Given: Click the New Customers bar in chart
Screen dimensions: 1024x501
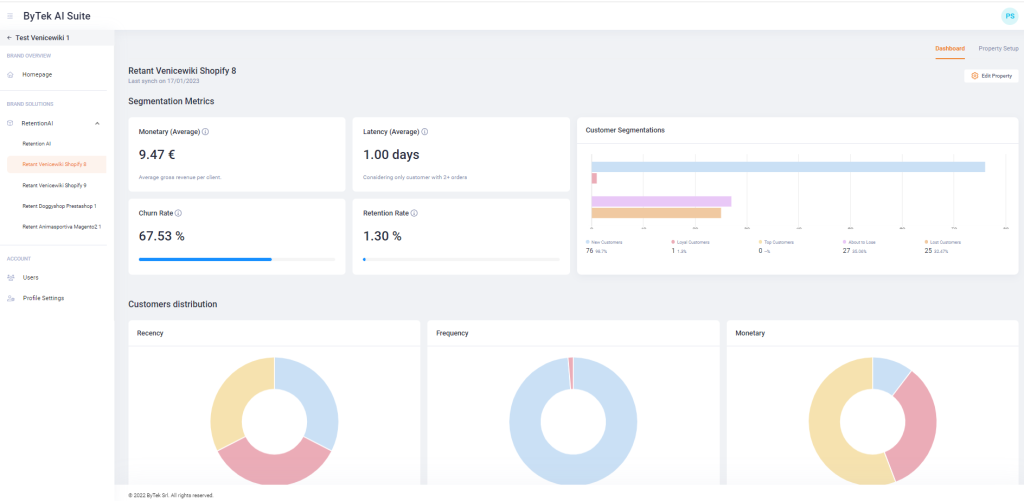Looking at the screenshot, I should pyautogui.click(x=788, y=167).
